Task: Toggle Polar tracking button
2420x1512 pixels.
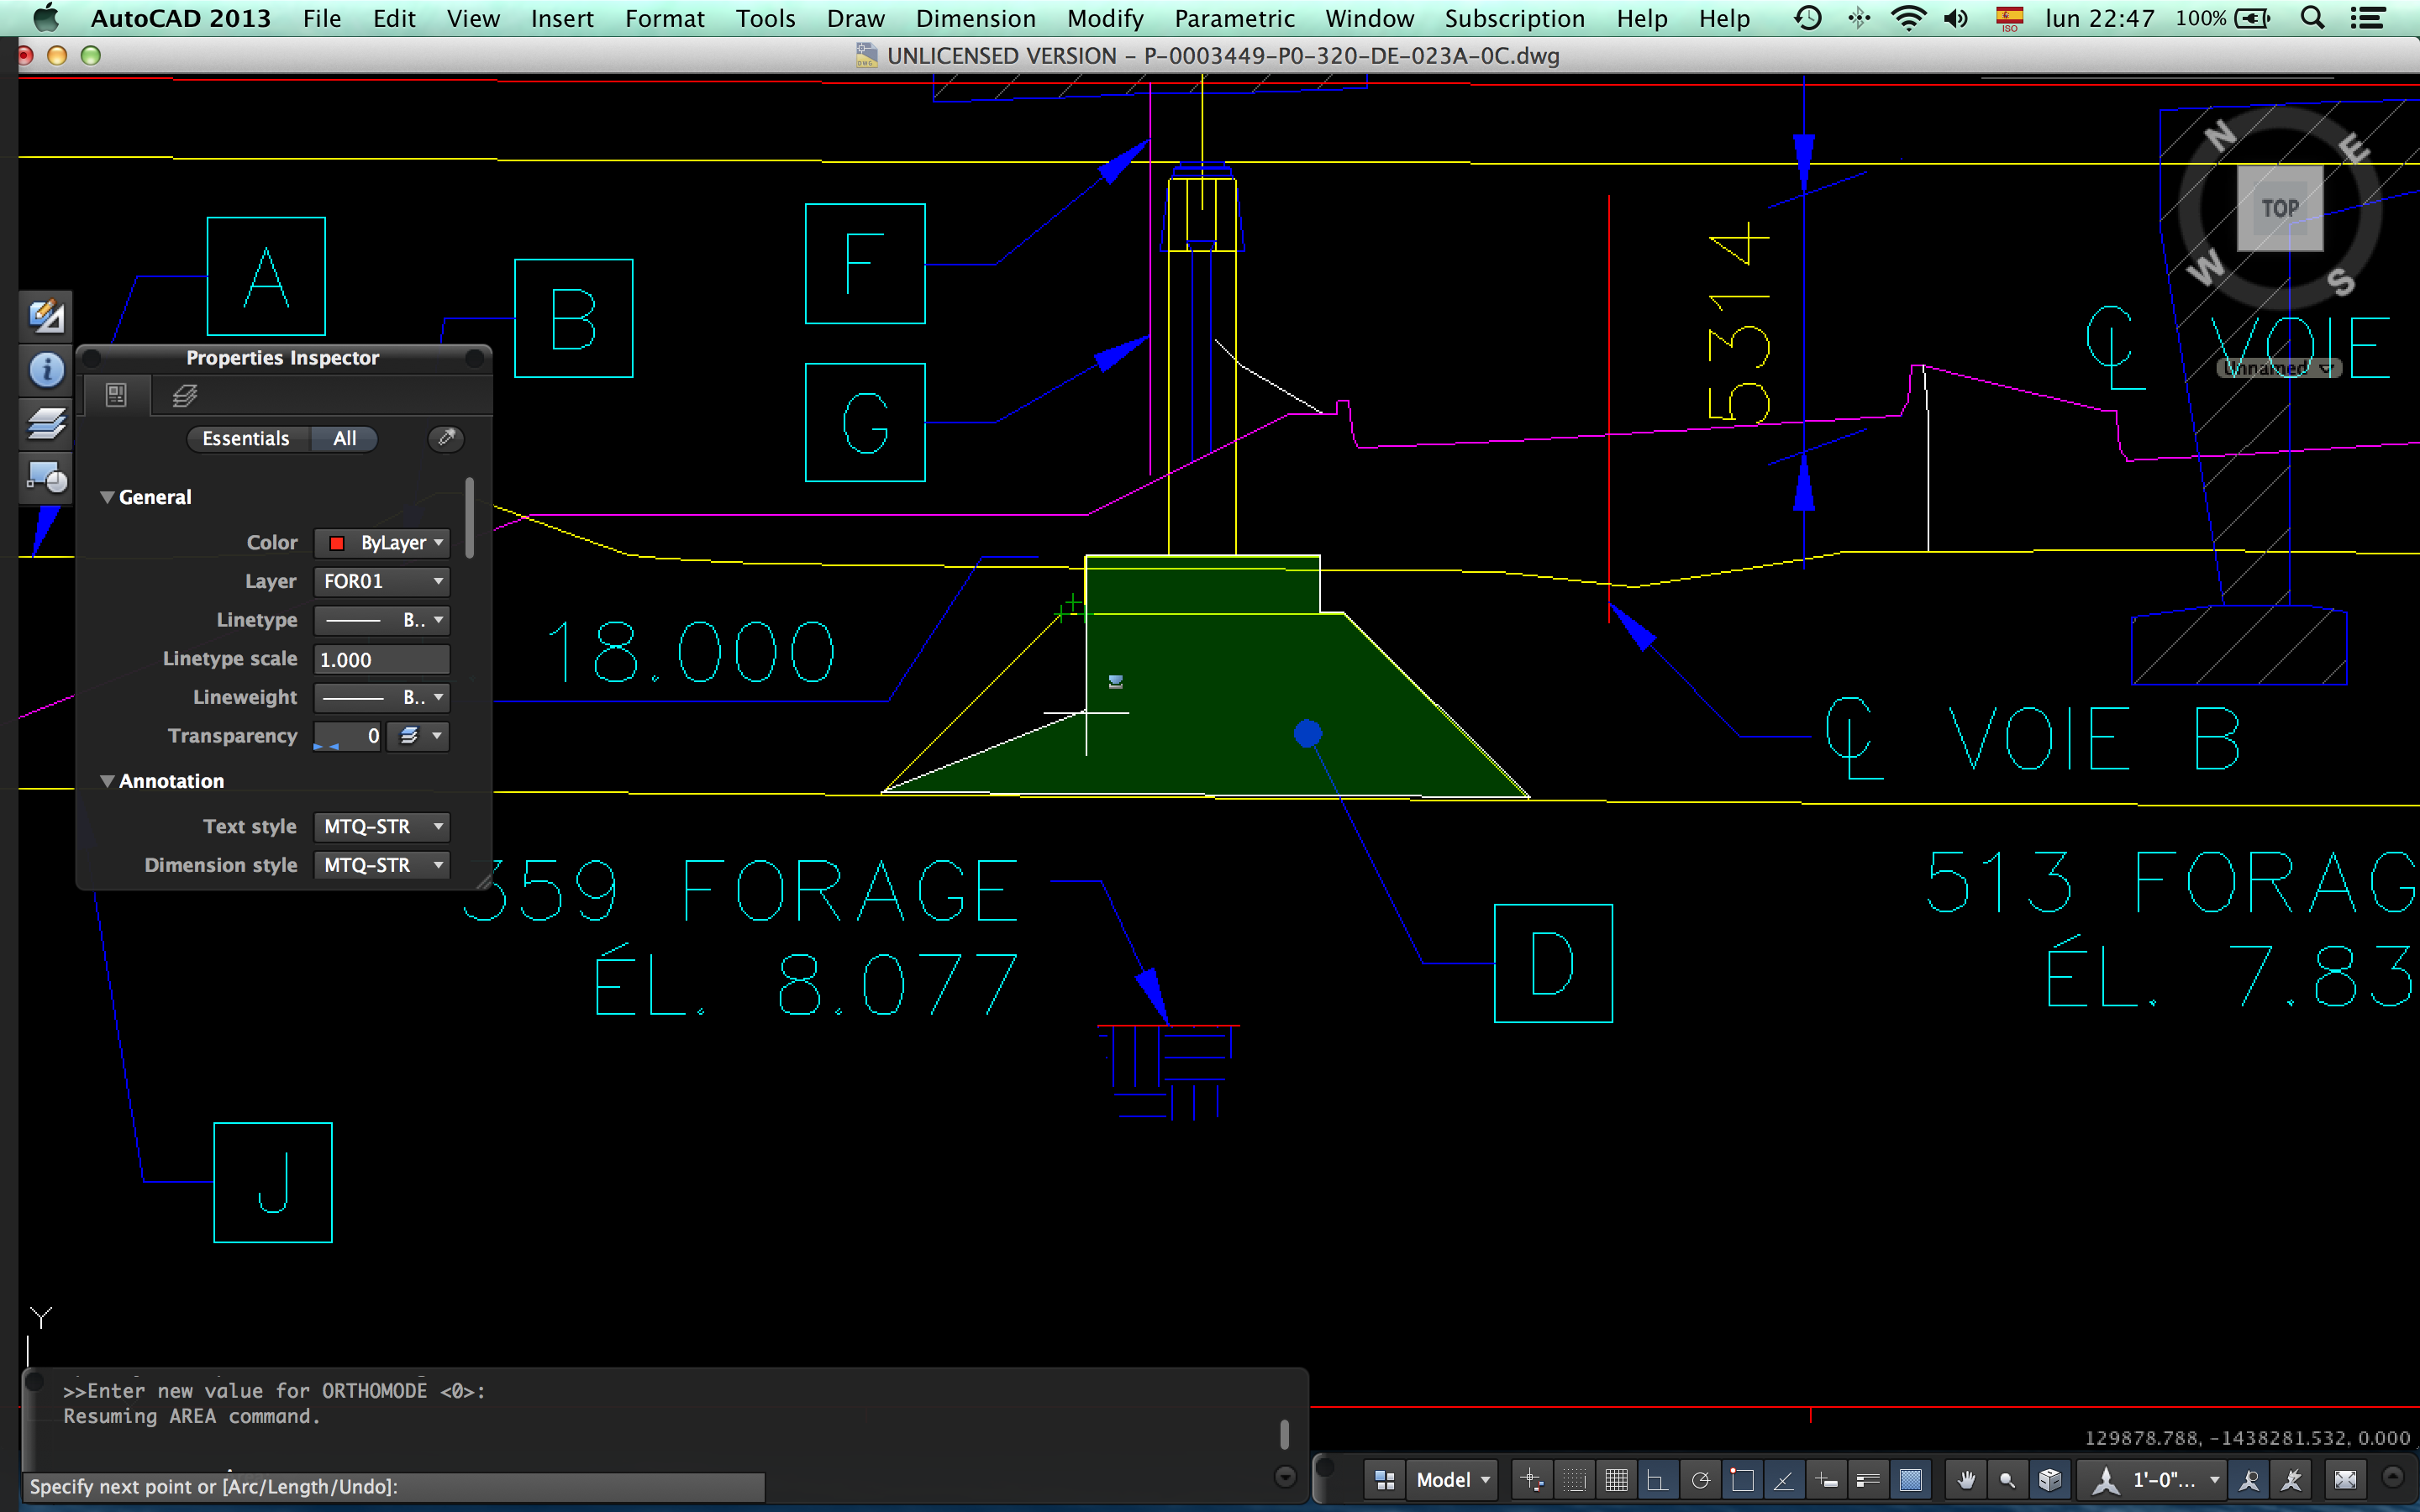Action: [x=1699, y=1479]
